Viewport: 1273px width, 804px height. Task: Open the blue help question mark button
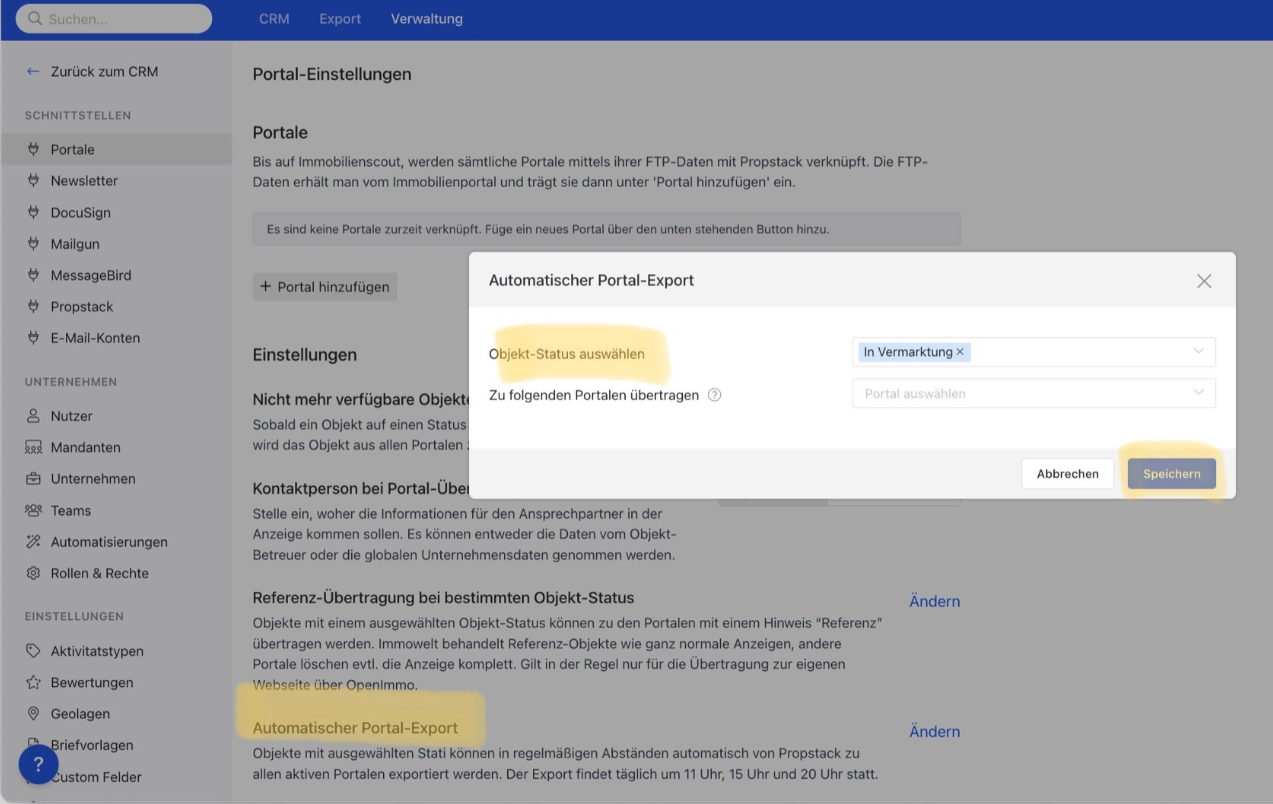pos(38,764)
